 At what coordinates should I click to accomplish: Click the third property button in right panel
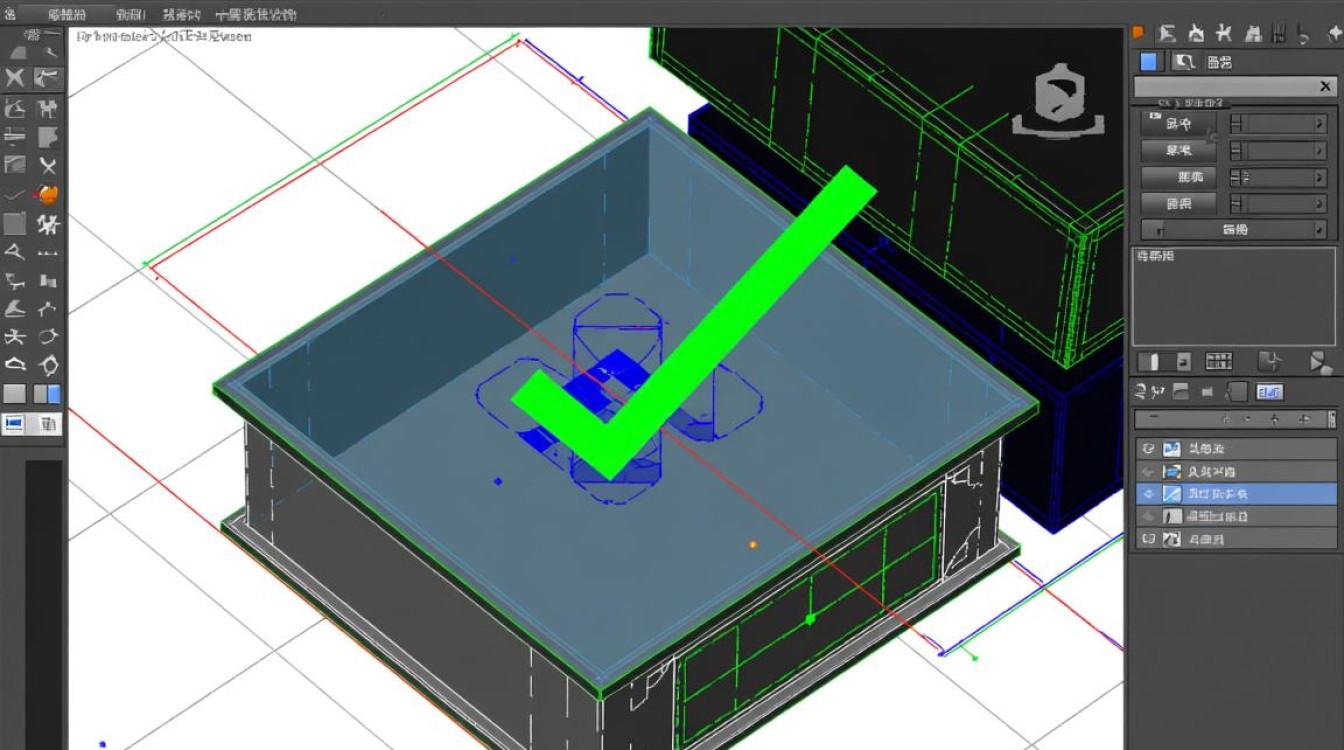click(1178, 177)
